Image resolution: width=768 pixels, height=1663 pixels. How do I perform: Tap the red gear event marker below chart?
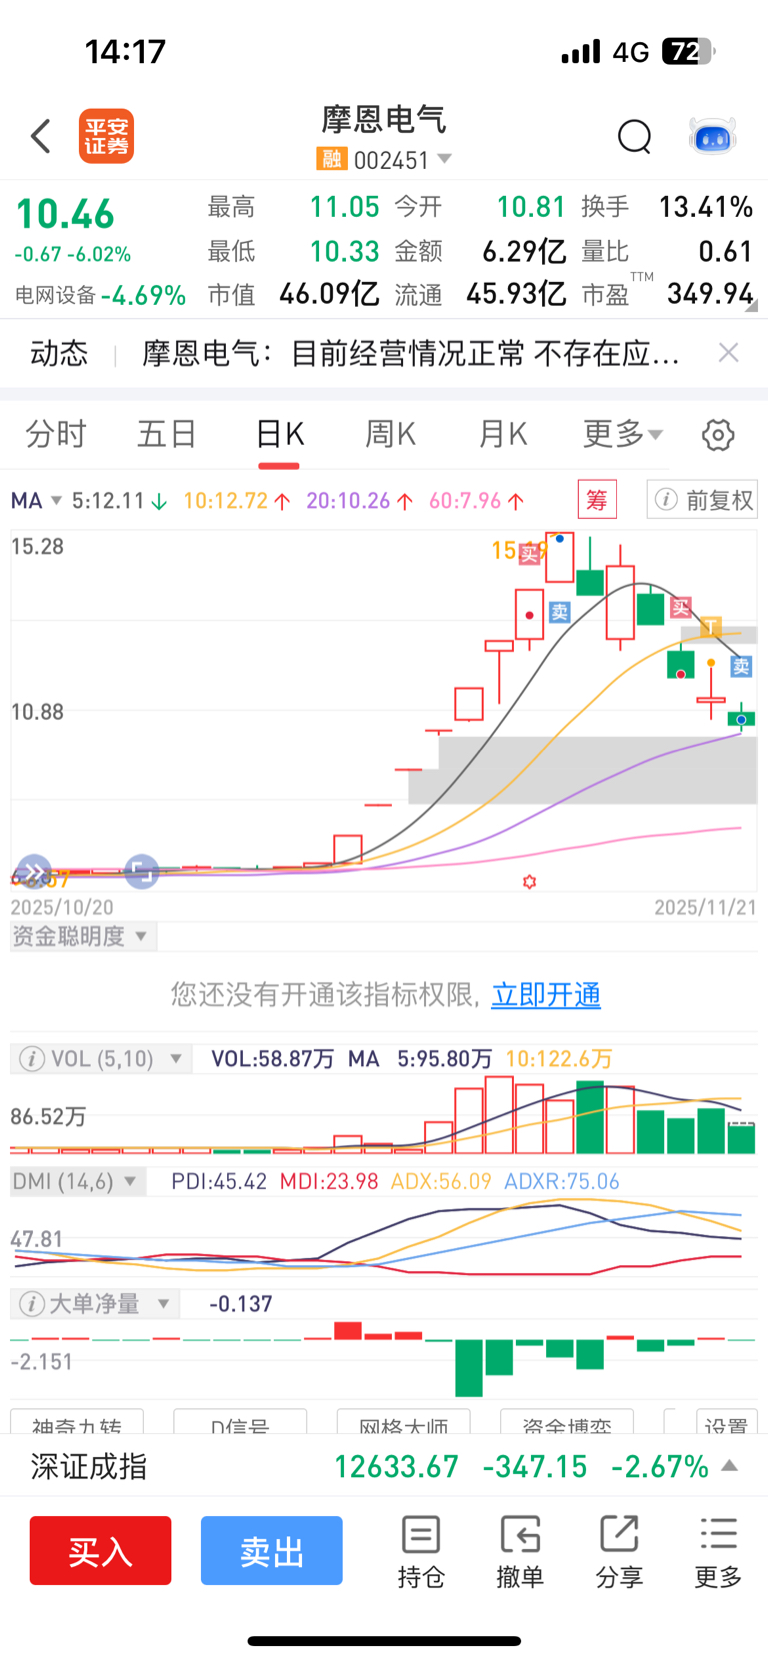(x=530, y=882)
